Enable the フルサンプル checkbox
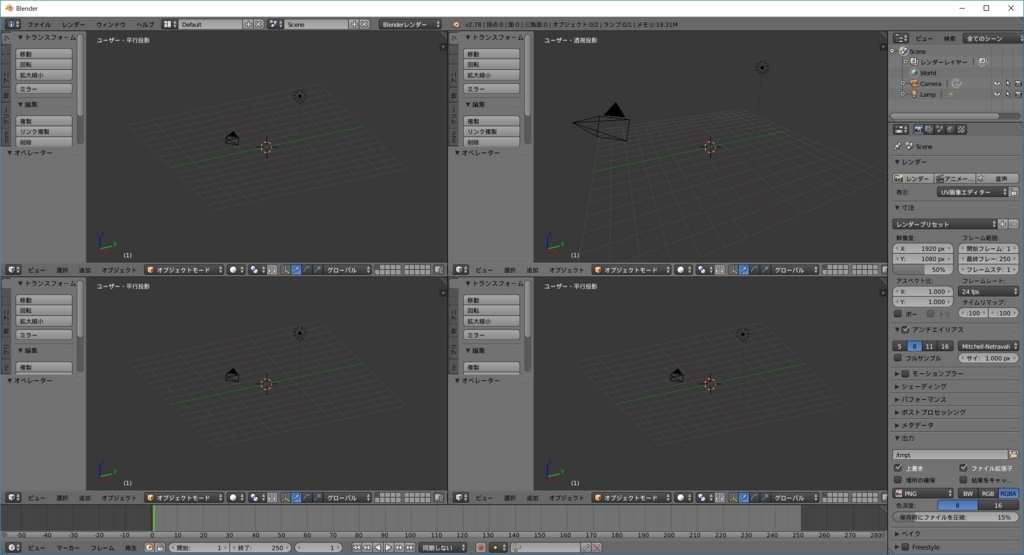Image resolution: width=1024 pixels, height=555 pixels. coord(898,358)
